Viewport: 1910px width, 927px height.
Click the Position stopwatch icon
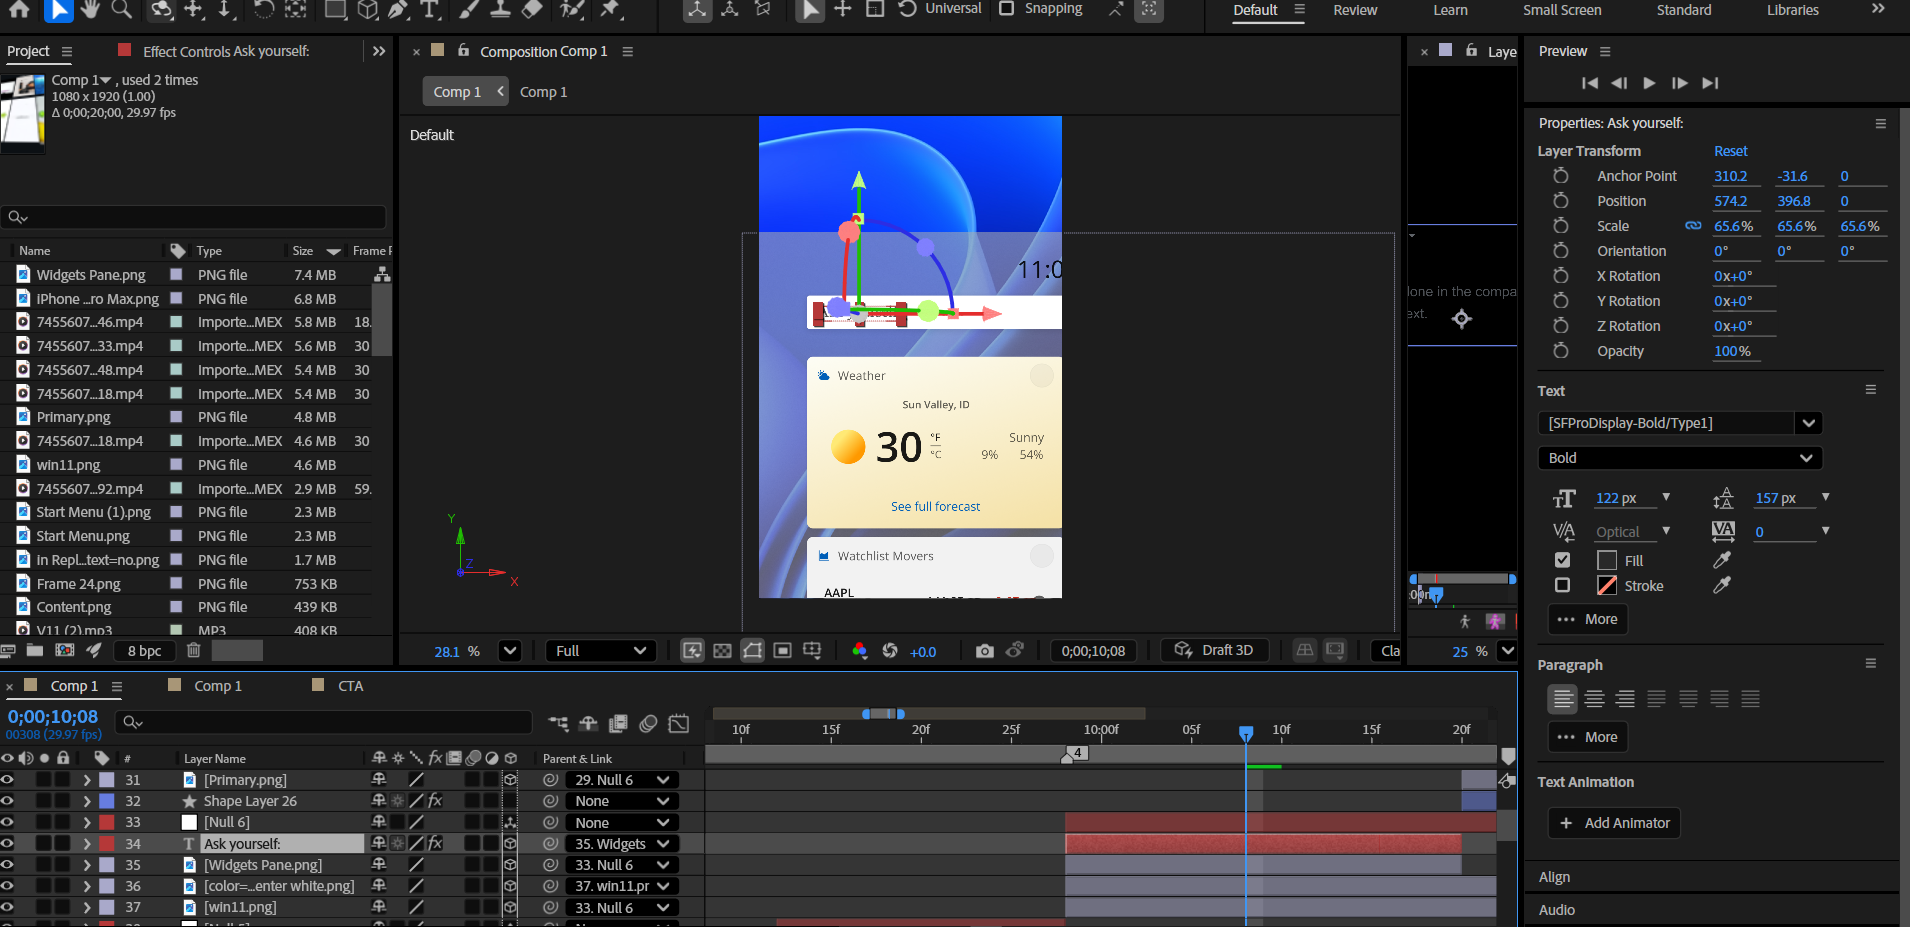tap(1560, 201)
